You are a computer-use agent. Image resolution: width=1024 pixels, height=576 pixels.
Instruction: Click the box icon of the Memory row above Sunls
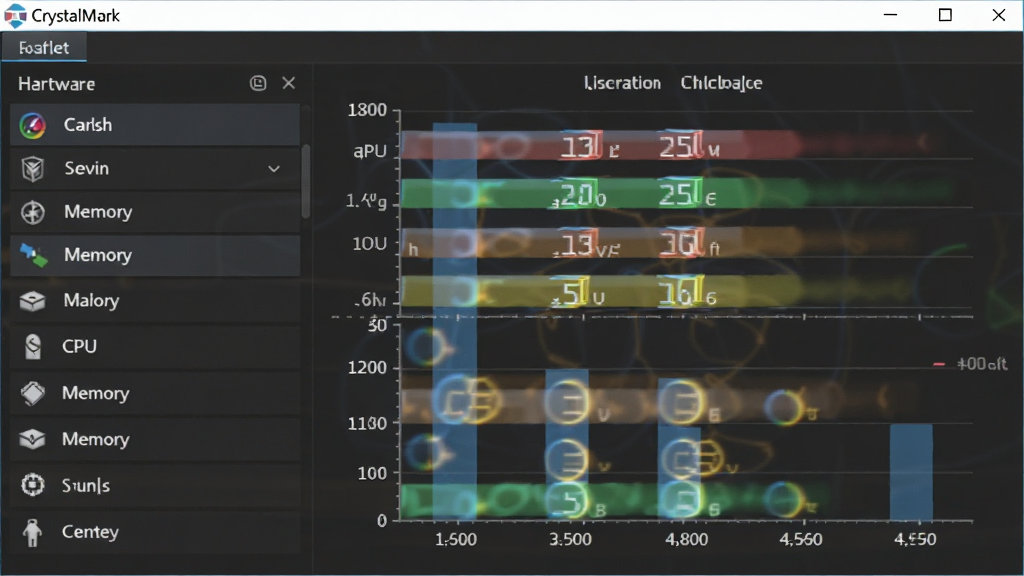pyautogui.click(x=32, y=440)
